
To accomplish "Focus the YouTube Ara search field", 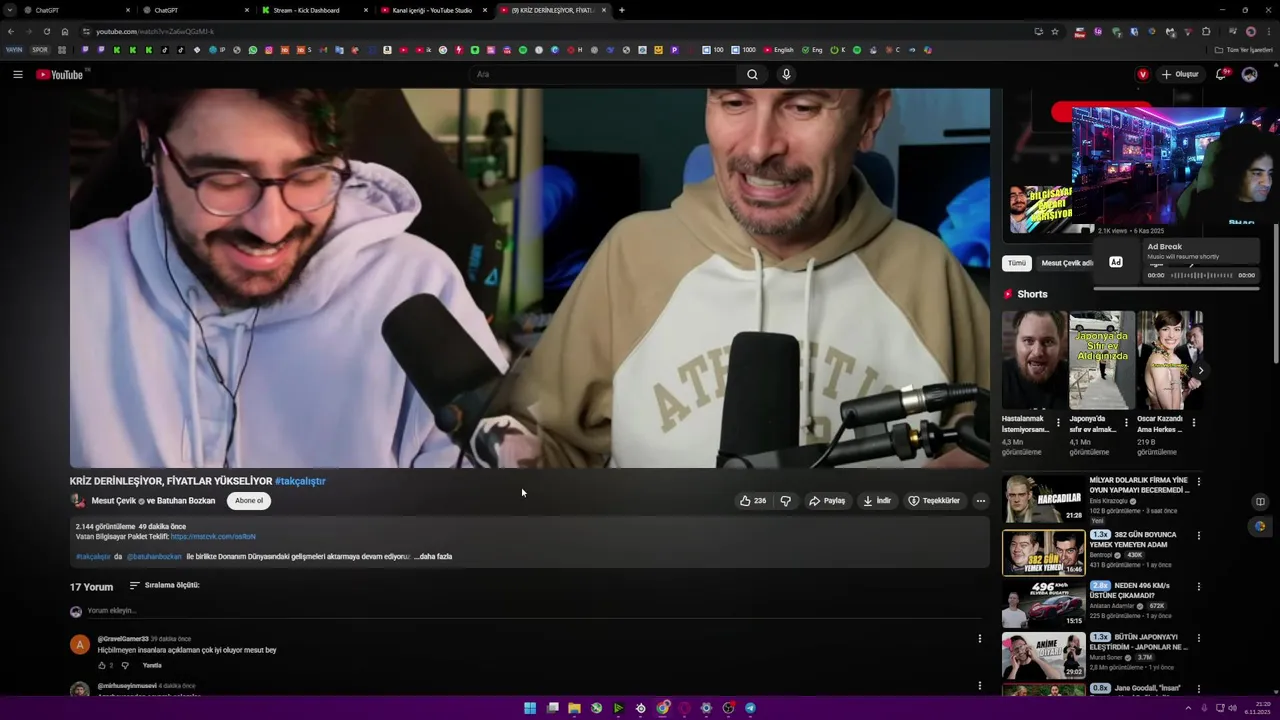I will click(x=605, y=74).
